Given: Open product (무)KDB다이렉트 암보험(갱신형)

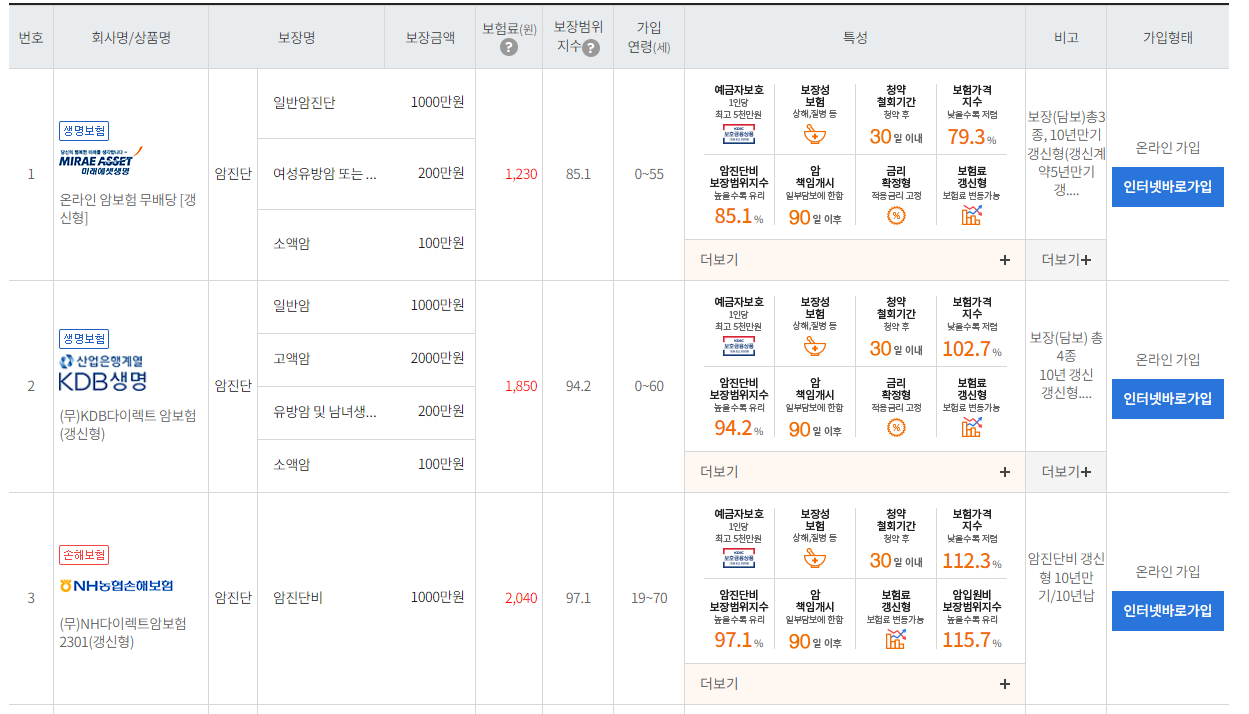Looking at the screenshot, I should click(128, 424).
